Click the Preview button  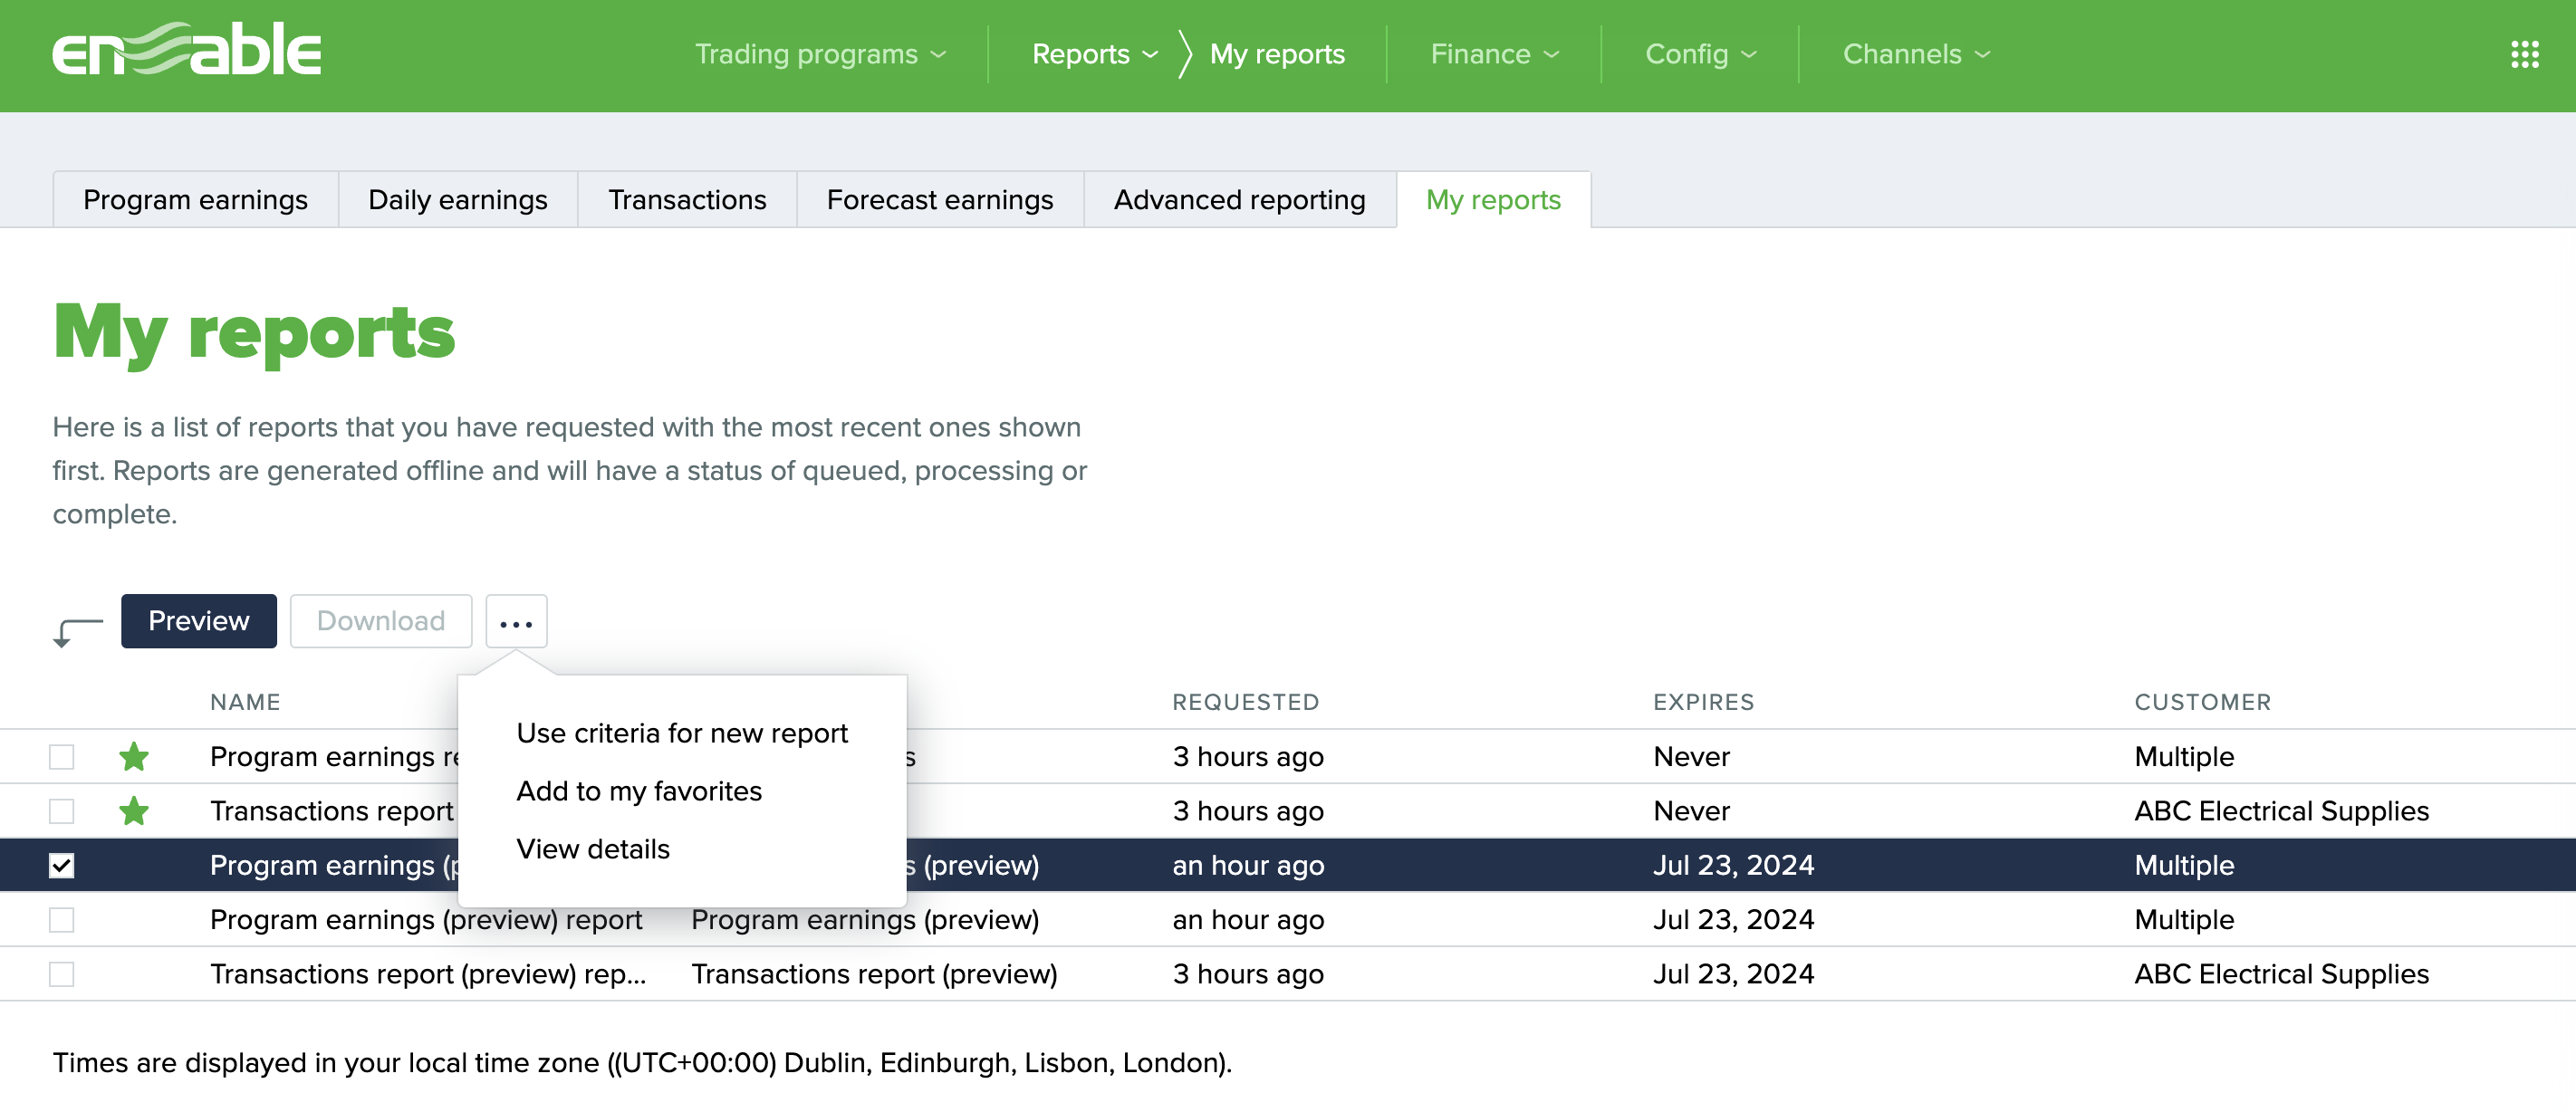point(198,621)
